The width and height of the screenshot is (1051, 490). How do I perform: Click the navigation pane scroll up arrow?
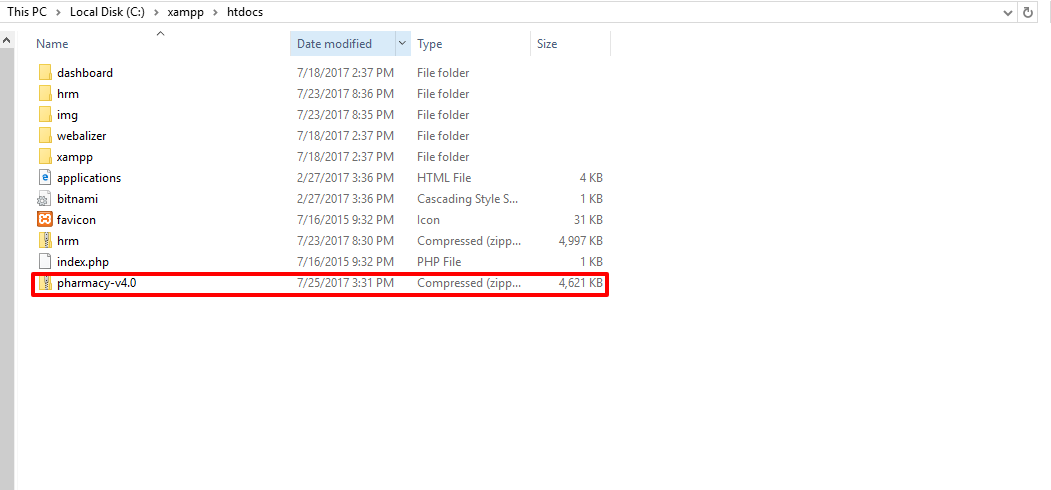coord(6,40)
